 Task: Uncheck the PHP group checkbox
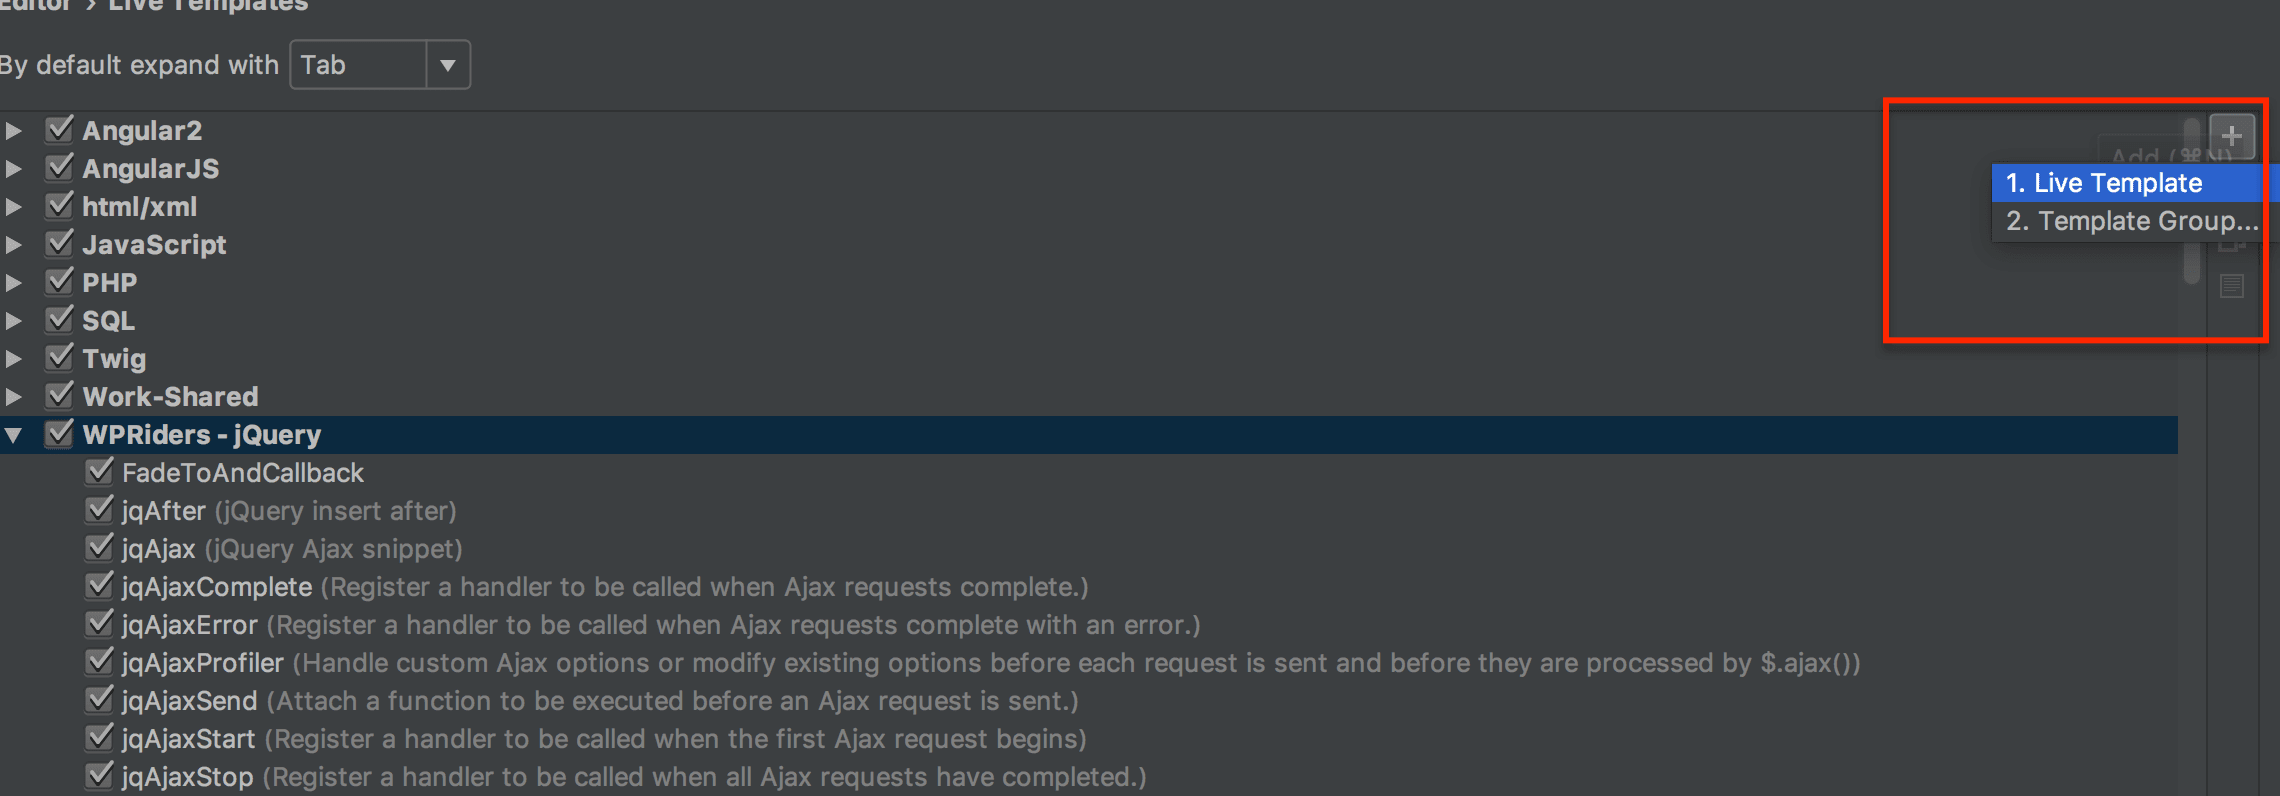pyautogui.click(x=60, y=282)
